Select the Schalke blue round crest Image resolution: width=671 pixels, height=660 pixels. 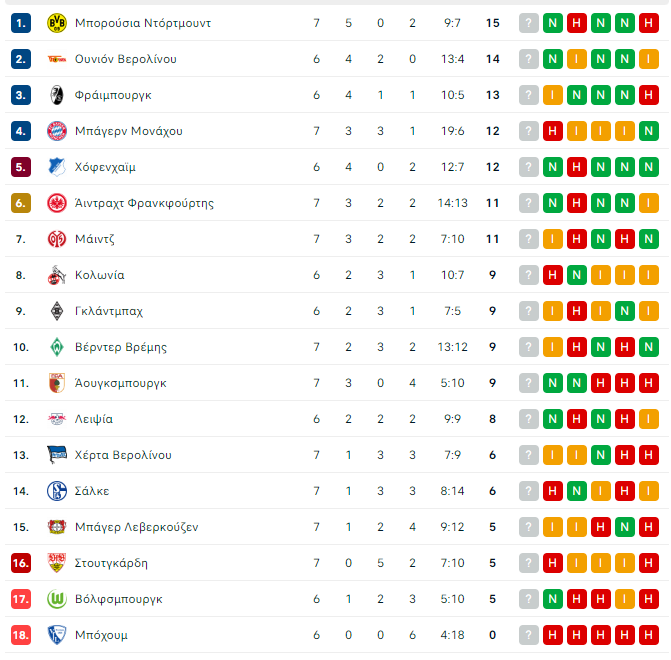coord(56,491)
